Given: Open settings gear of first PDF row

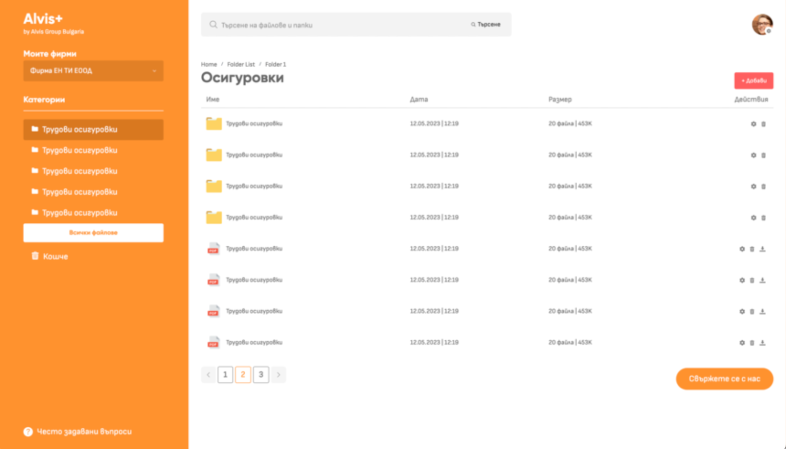Looking at the screenshot, I should click(742, 249).
